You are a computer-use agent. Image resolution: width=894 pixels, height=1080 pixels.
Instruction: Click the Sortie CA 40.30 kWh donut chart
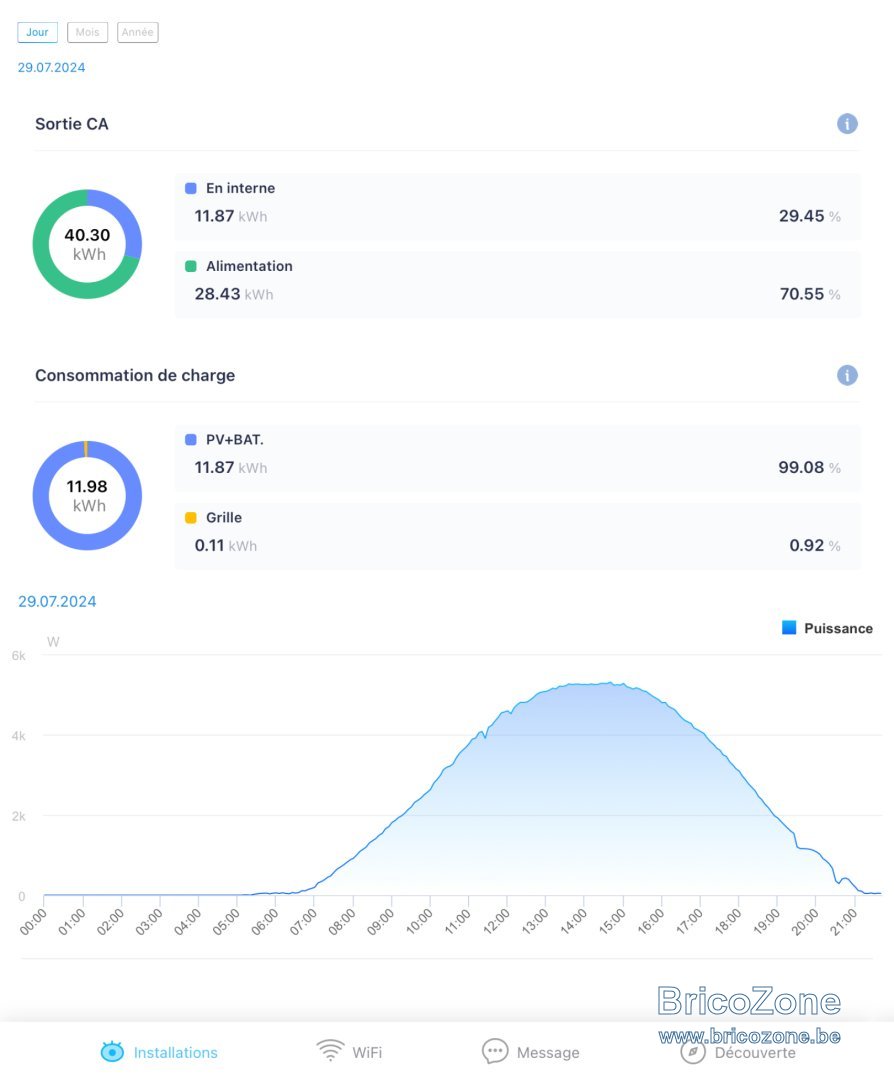87,244
